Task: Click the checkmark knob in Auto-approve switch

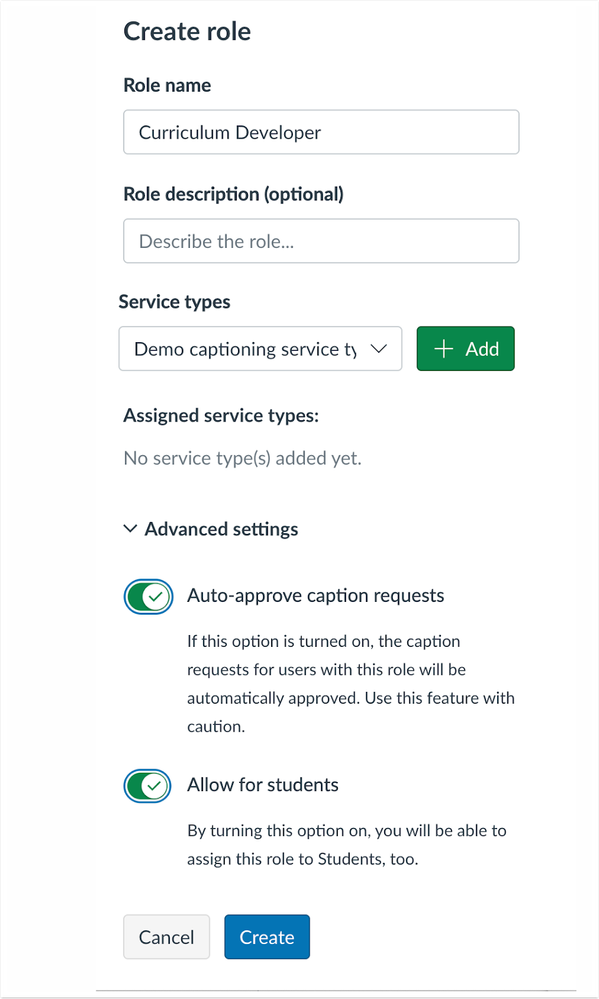Action: coord(155,597)
